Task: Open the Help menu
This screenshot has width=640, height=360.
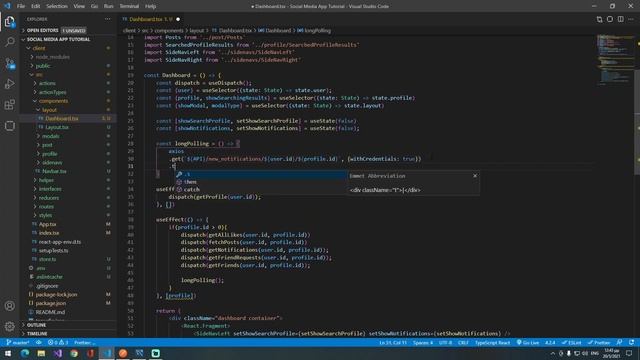Action: click(151, 6)
